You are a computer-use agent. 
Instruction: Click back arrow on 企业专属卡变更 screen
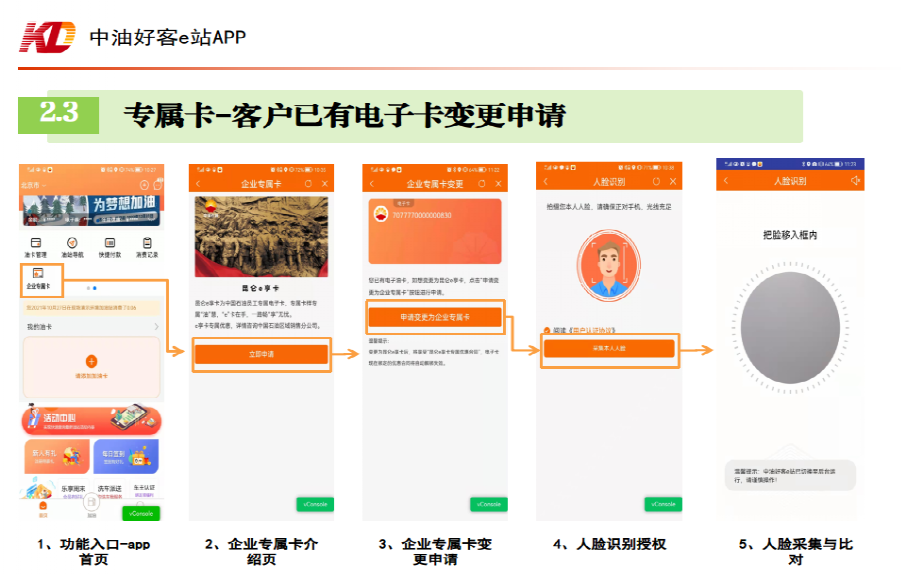371,184
